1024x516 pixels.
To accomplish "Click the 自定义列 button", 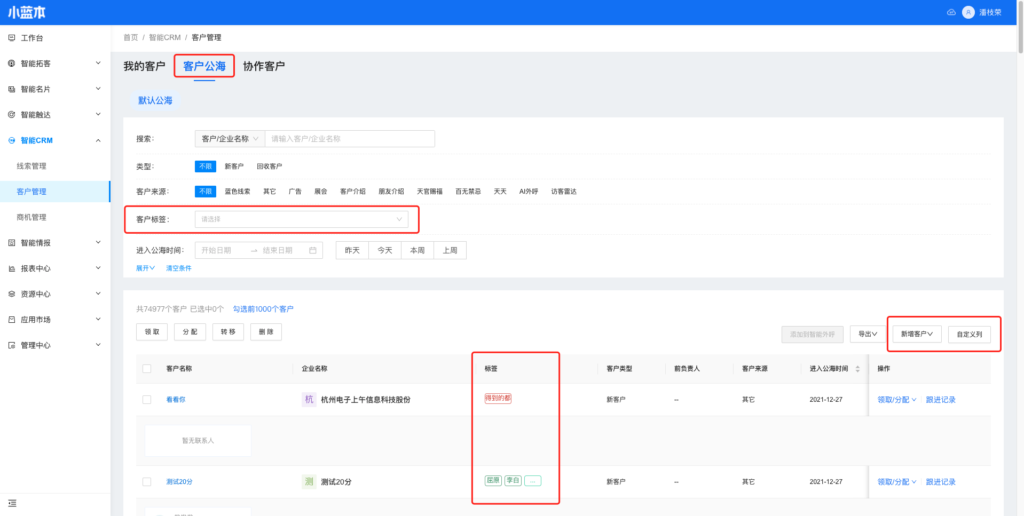I will 970,334.
